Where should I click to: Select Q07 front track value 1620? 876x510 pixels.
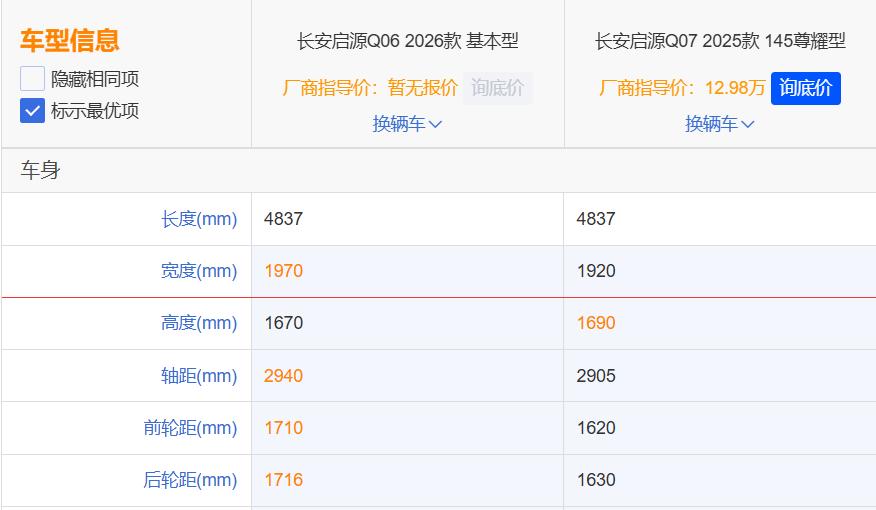tap(596, 428)
